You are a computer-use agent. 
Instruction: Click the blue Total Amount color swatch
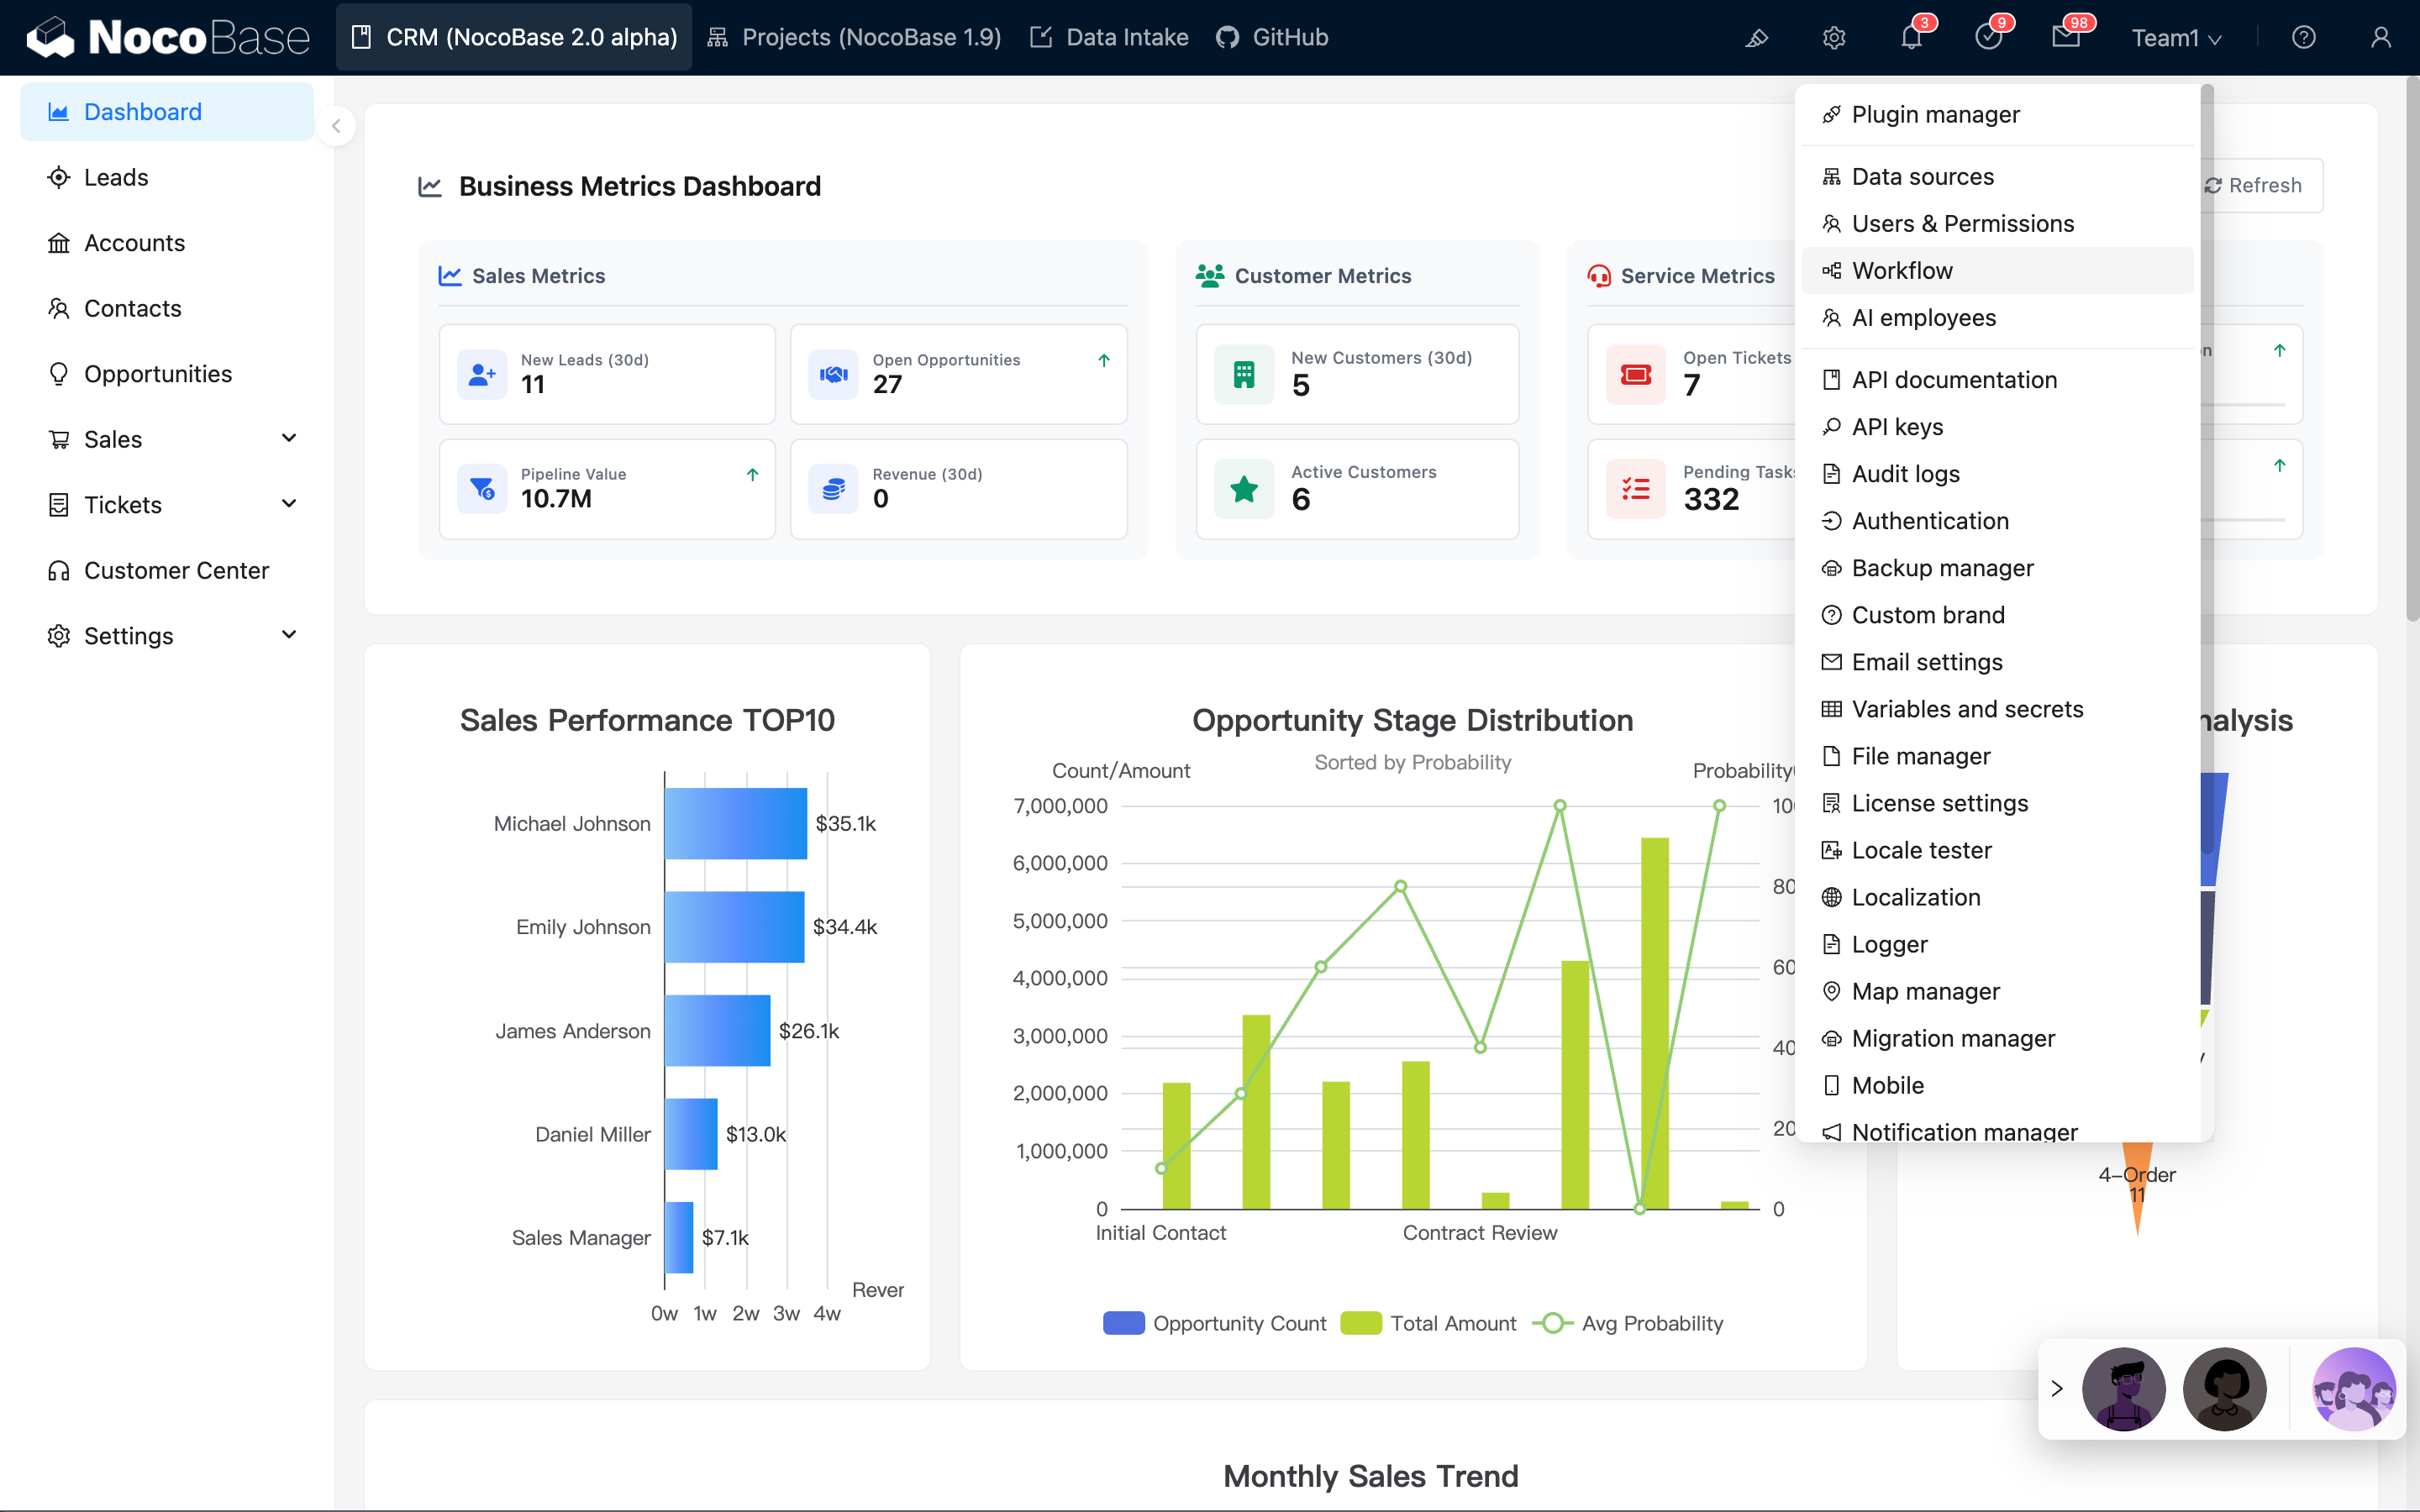pos(1362,1322)
